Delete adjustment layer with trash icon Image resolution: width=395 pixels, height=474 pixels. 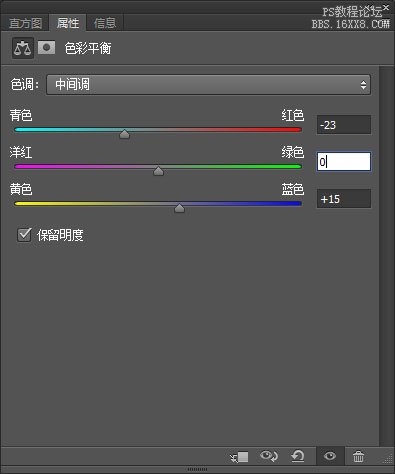point(358,456)
